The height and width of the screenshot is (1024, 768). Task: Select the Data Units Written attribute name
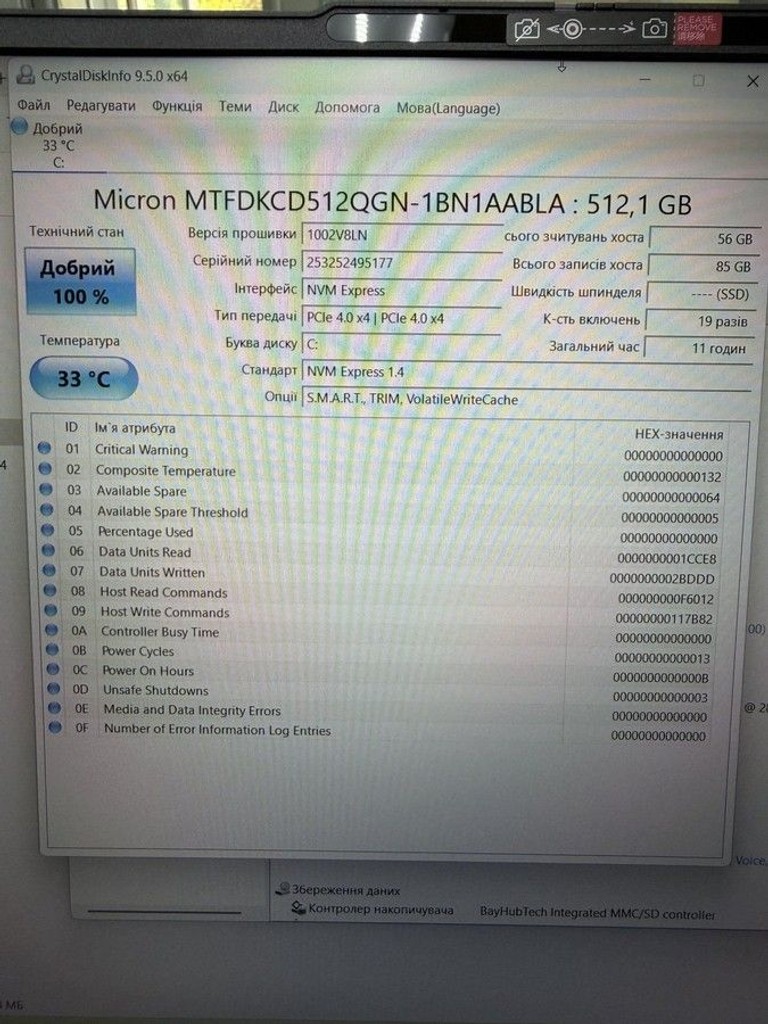pos(152,571)
